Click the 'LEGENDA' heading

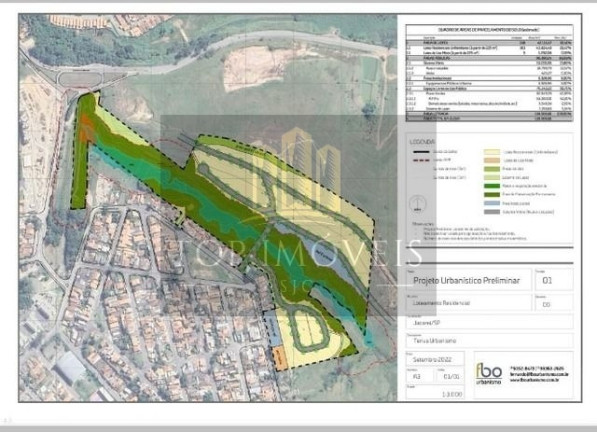coord(422,142)
